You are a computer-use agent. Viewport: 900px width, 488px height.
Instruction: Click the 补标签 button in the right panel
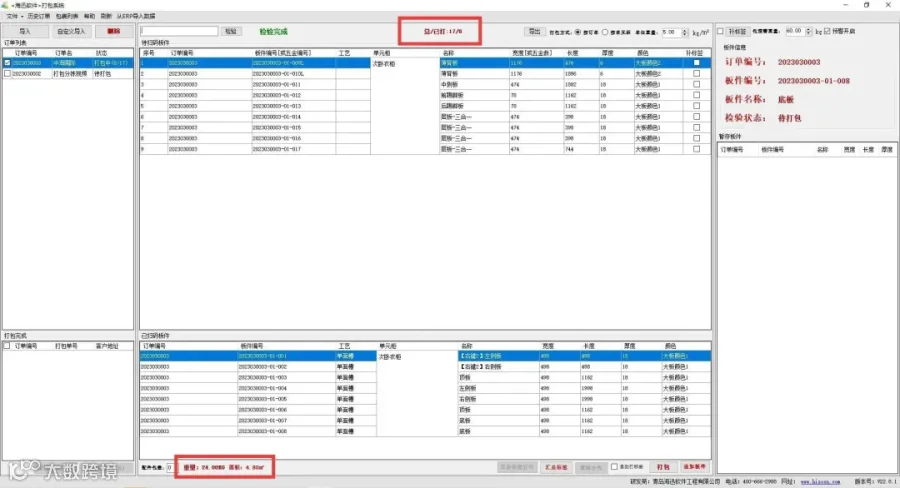[x=737, y=32]
